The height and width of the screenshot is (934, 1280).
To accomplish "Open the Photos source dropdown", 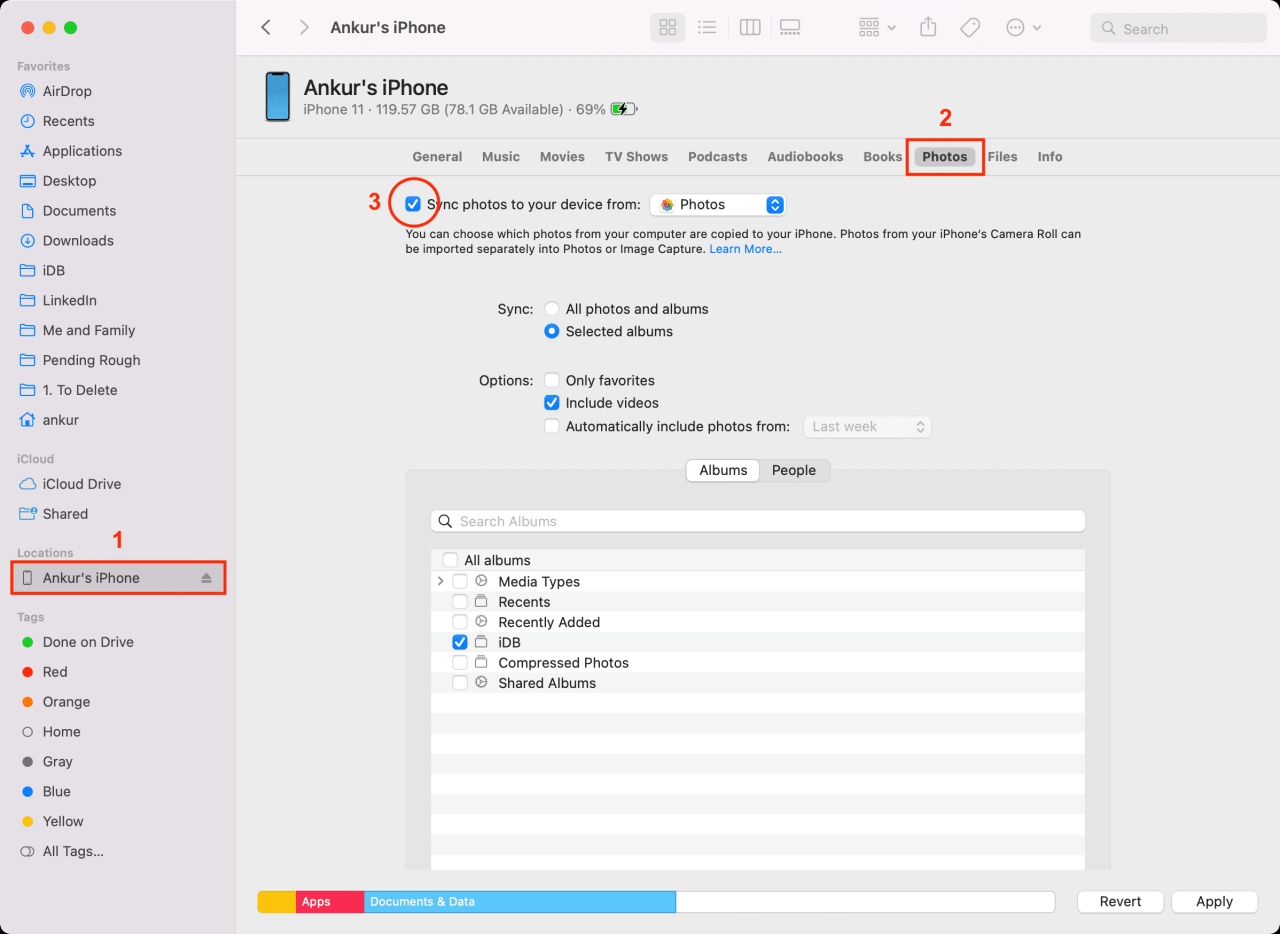I will tap(718, 204).
